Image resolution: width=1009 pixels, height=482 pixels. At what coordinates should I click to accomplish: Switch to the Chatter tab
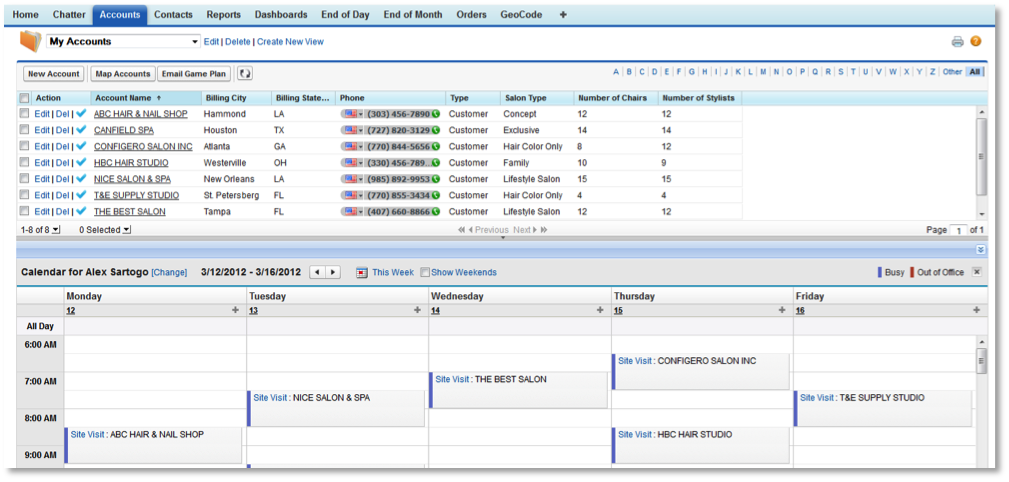(x=68, y=15)
